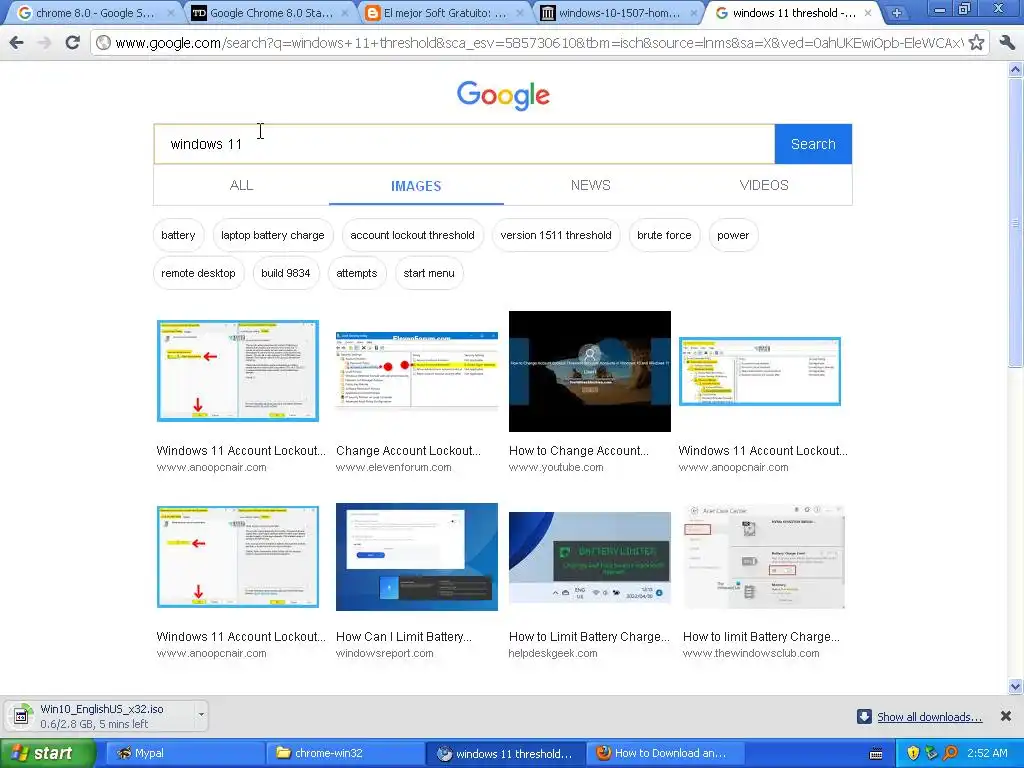This screenshot has height=768, width=1024.
Task: Open the youtube.com How to Change Account thumbnail
Action: (590, 371)
